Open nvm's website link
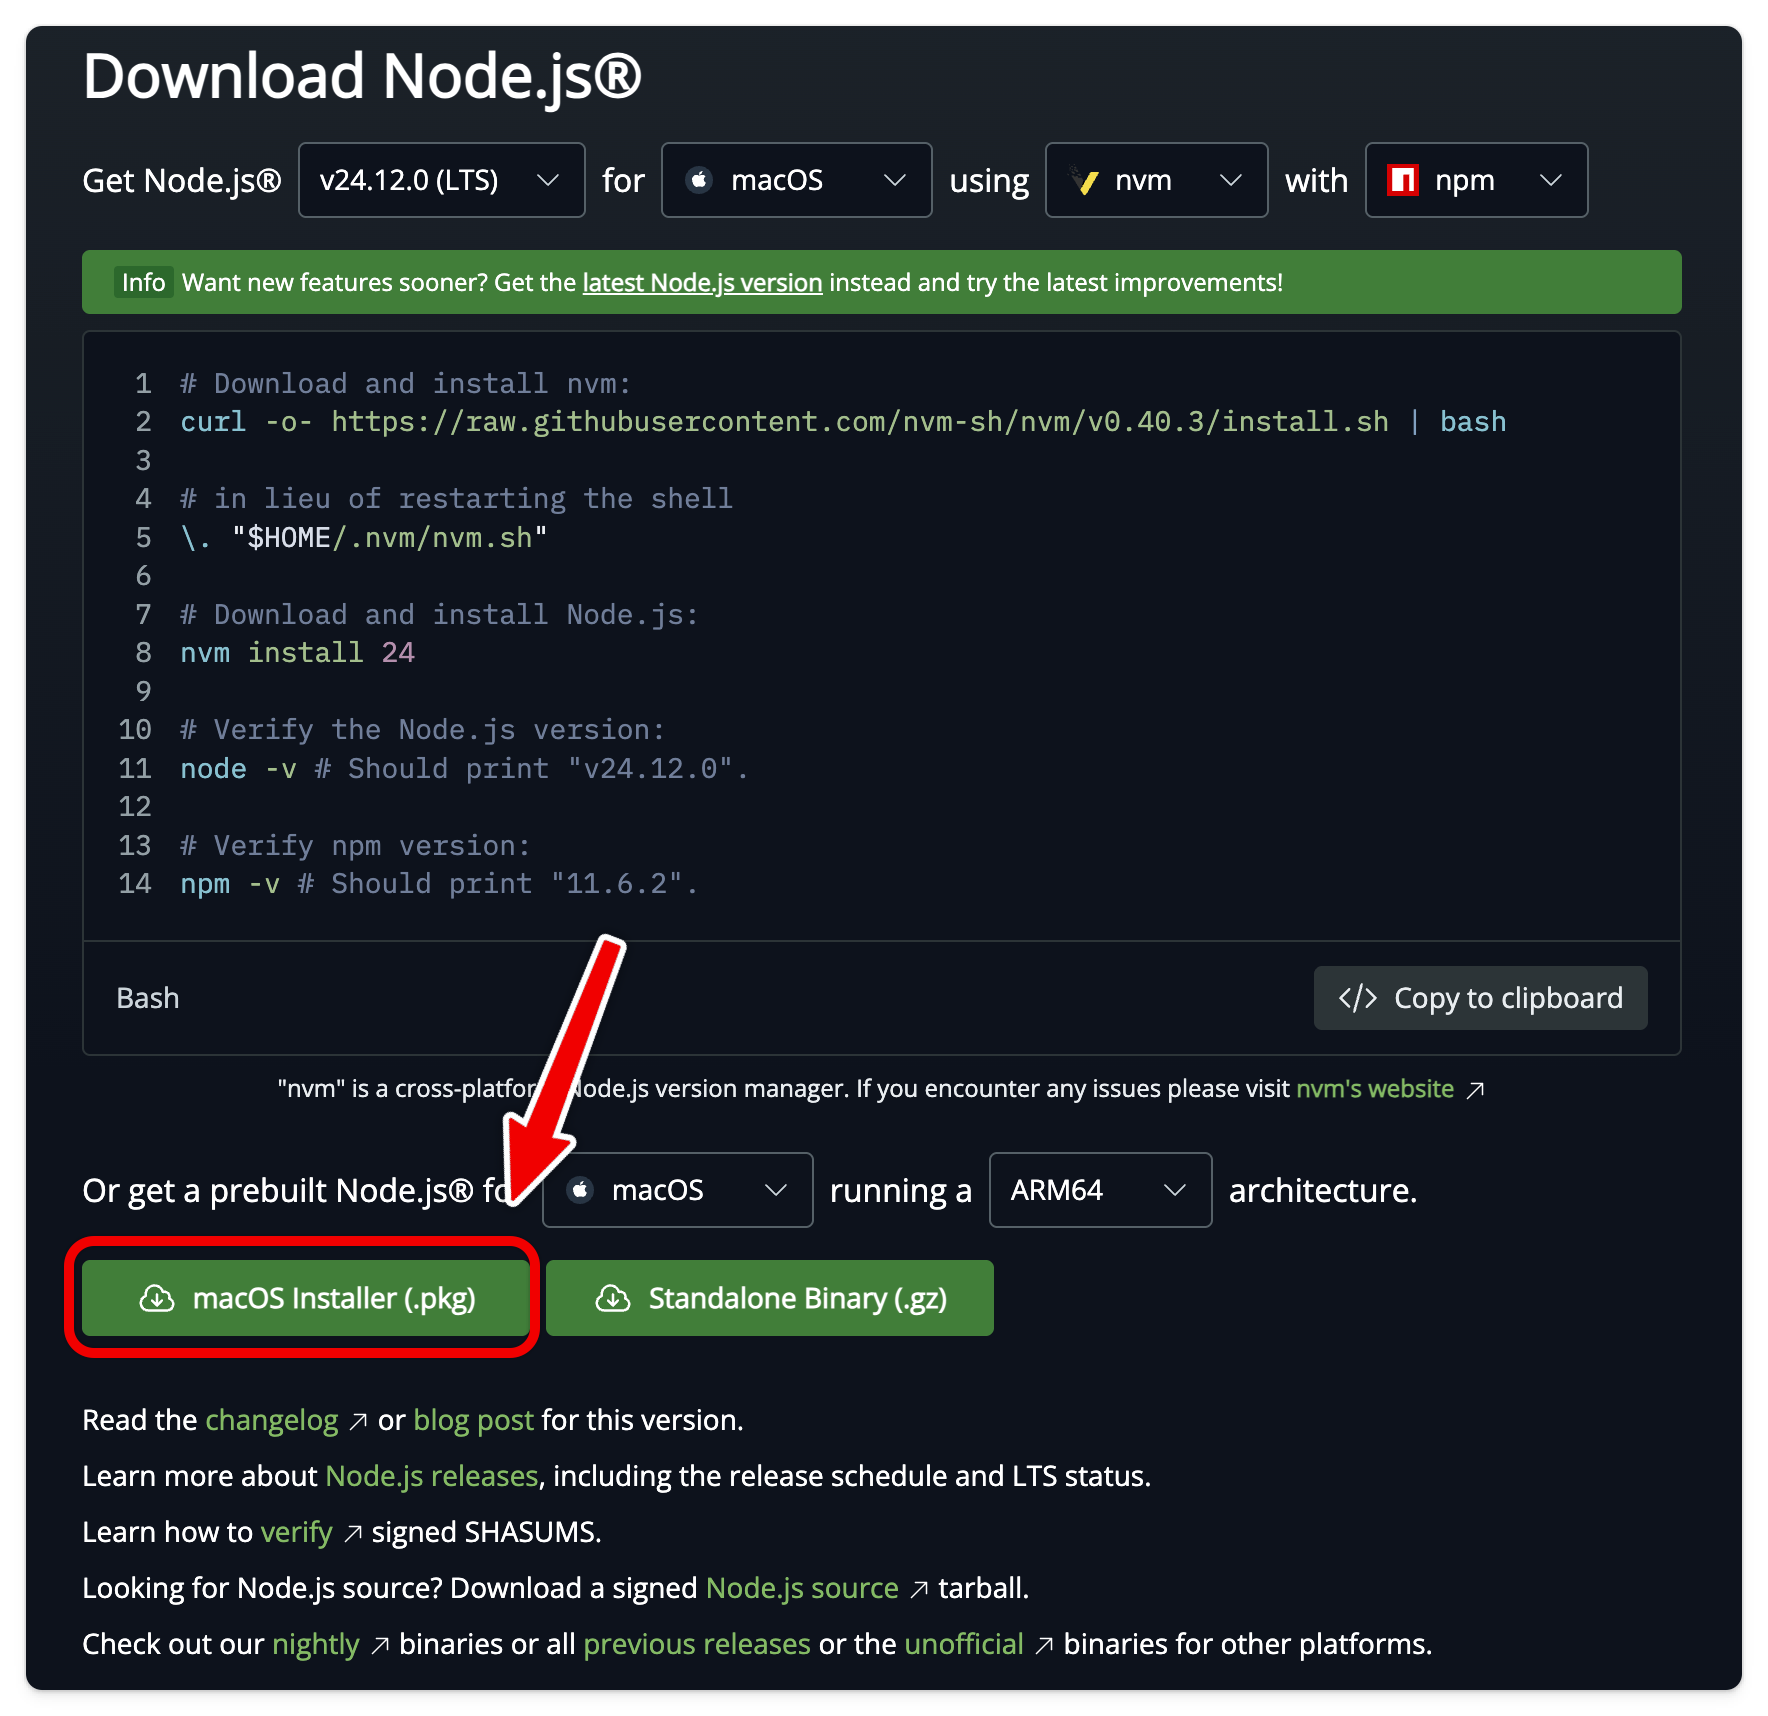Image resolution: width=1768 pixels, height=1716 pixels. (1375, 1089)
